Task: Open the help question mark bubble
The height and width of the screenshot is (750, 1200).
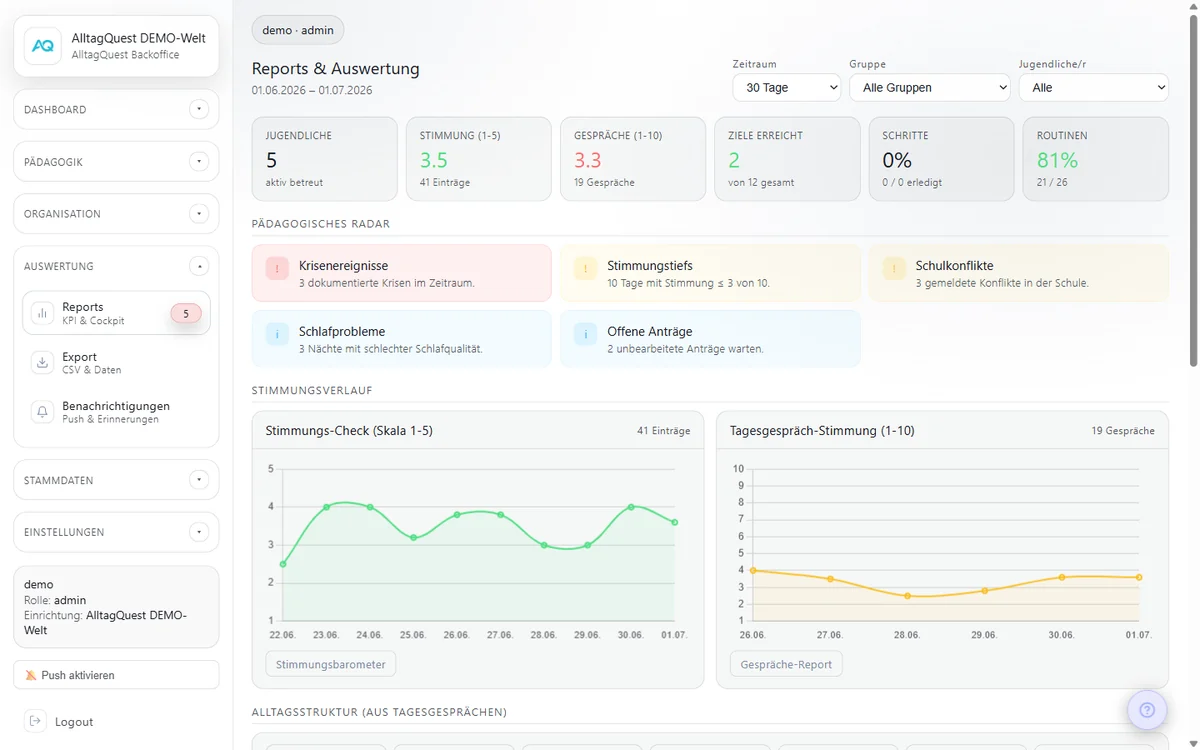Action: click(1147, 710)
